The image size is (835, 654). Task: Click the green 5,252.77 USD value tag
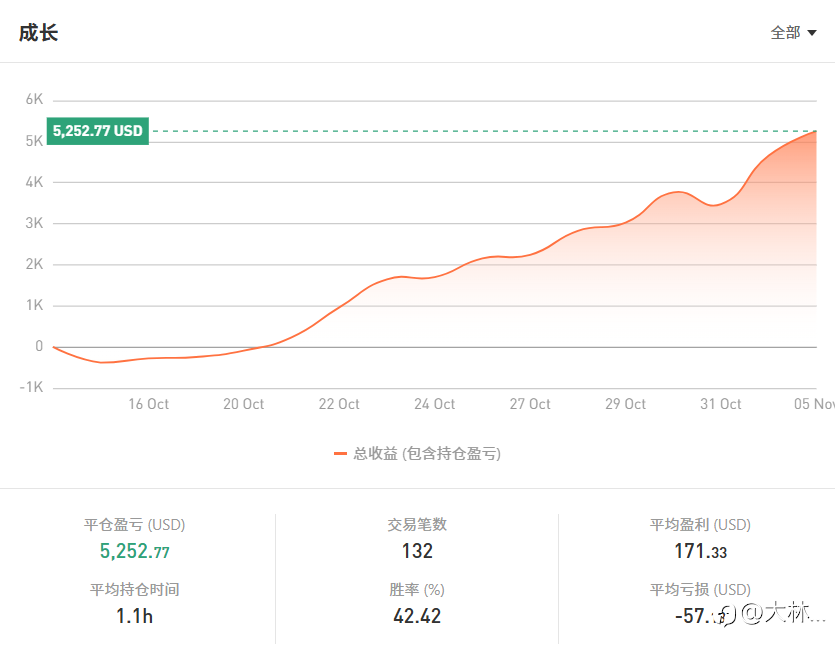pyautogui.click(x=98, y=131)
